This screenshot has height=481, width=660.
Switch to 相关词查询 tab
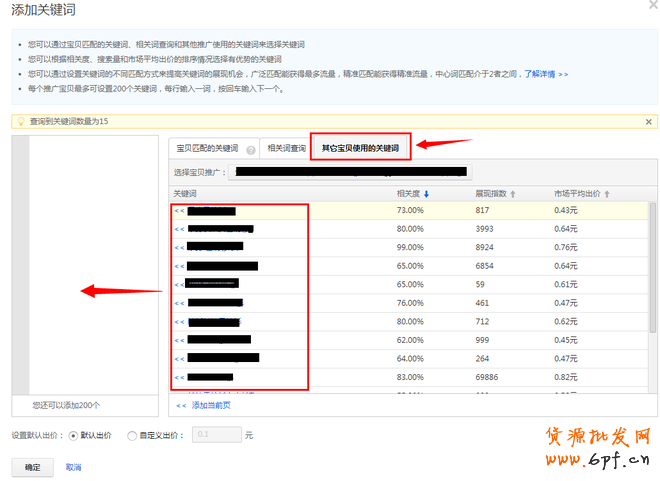[286, 149]
